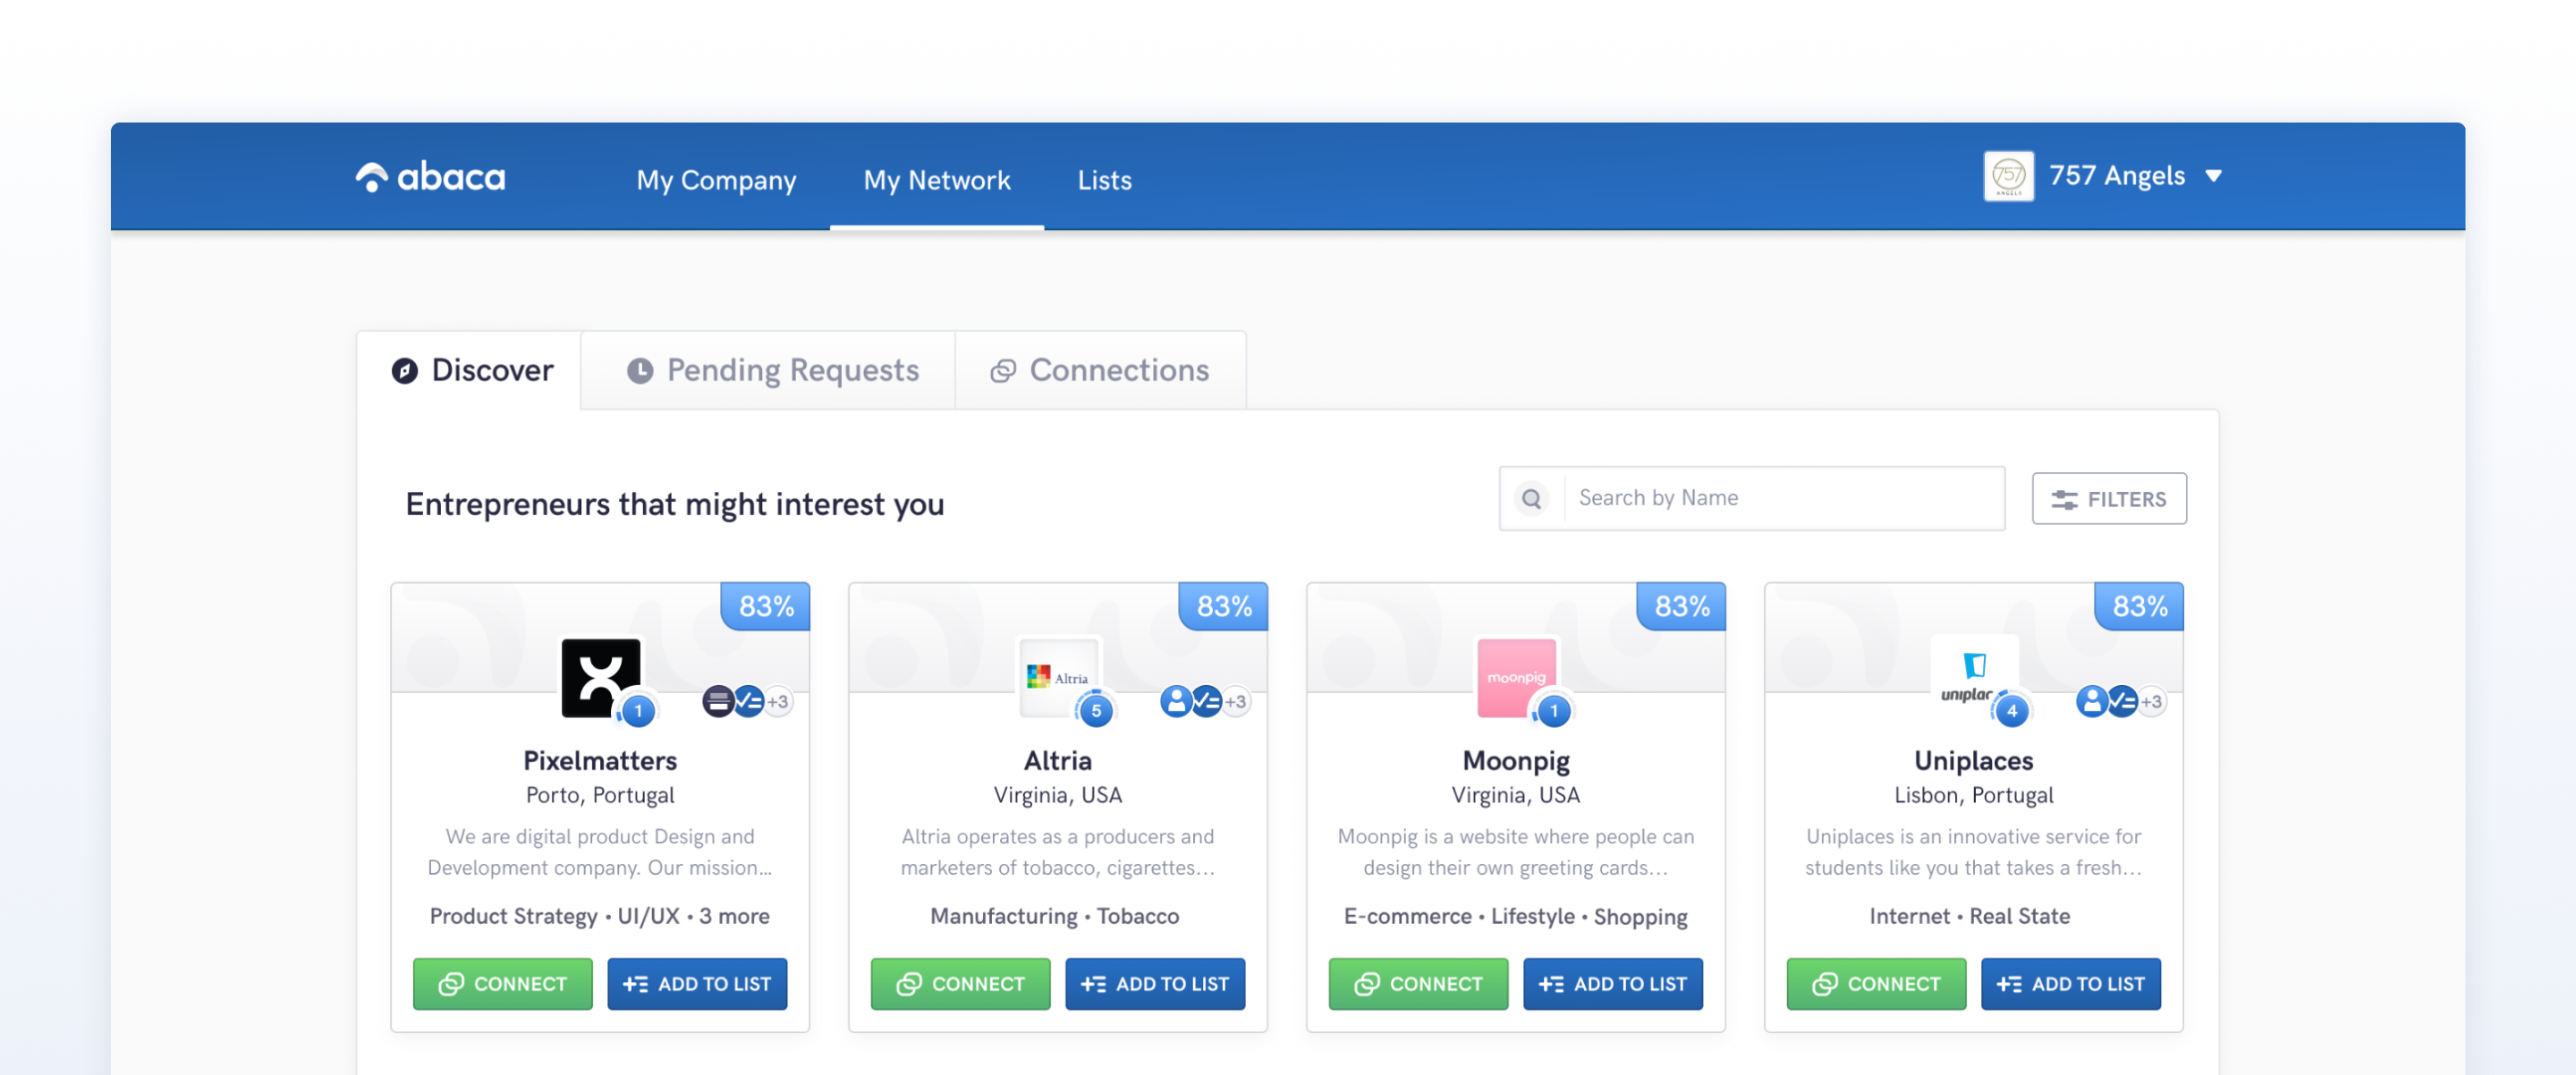Click the search magnifier icon

[1531, 498]
